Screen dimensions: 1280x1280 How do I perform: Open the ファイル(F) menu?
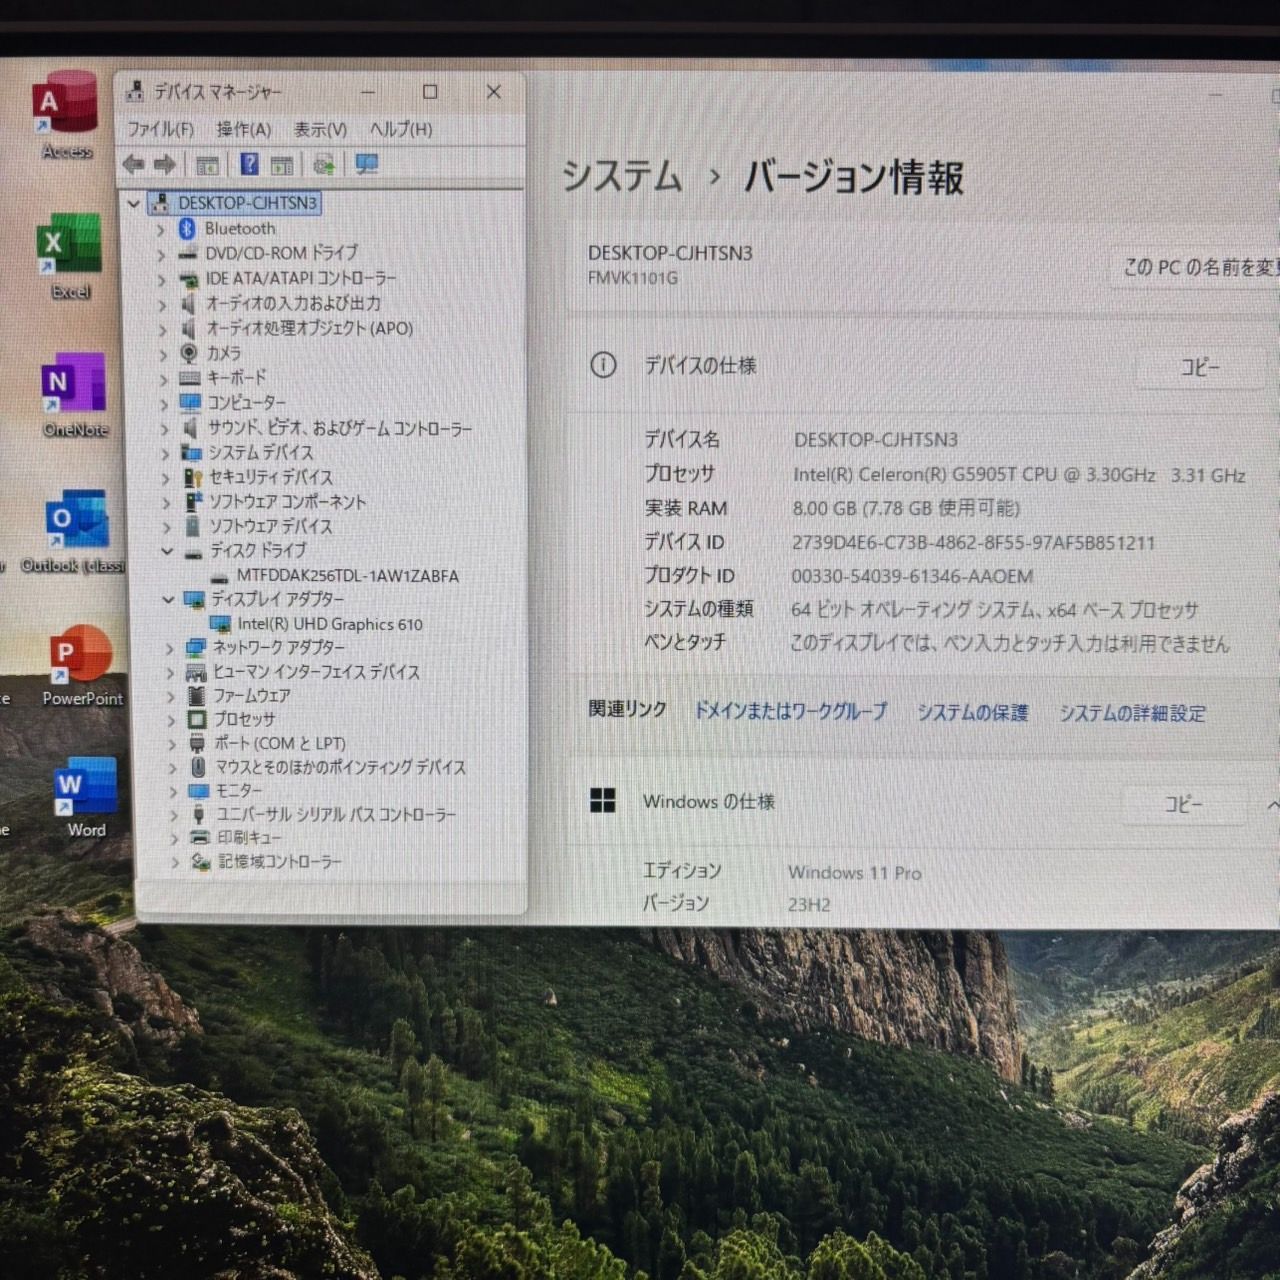pos(162,129)
